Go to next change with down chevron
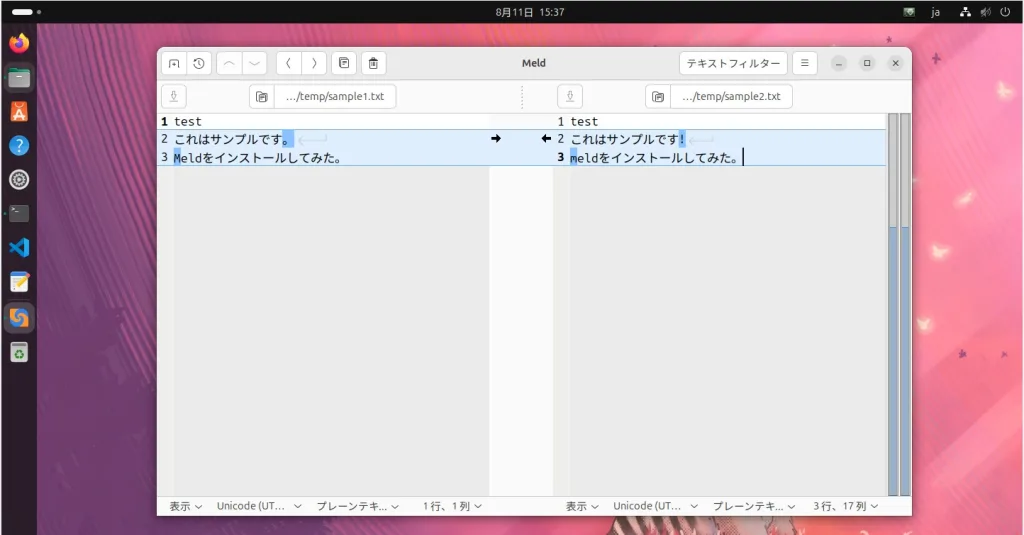1024x535 pixels. tap(255, 63)
